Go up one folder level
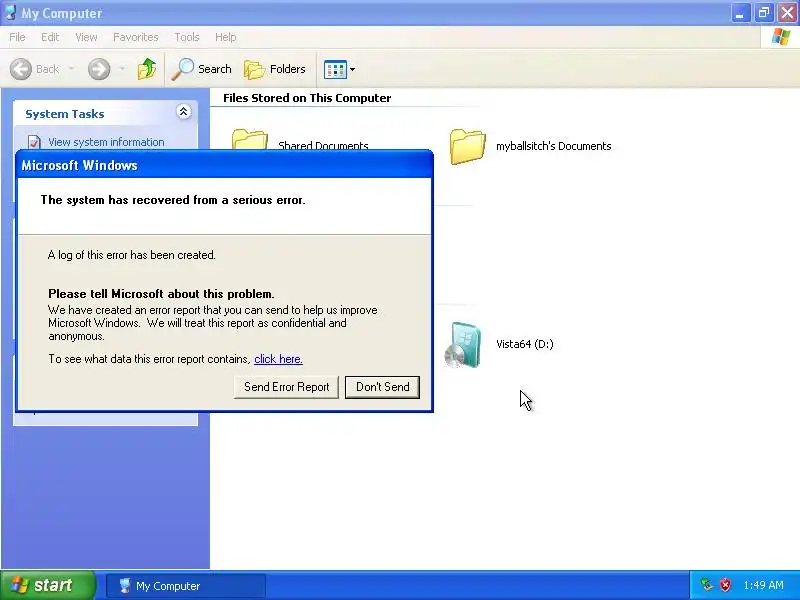The width and height of the screenshot is (800, 600). (147, 69)
